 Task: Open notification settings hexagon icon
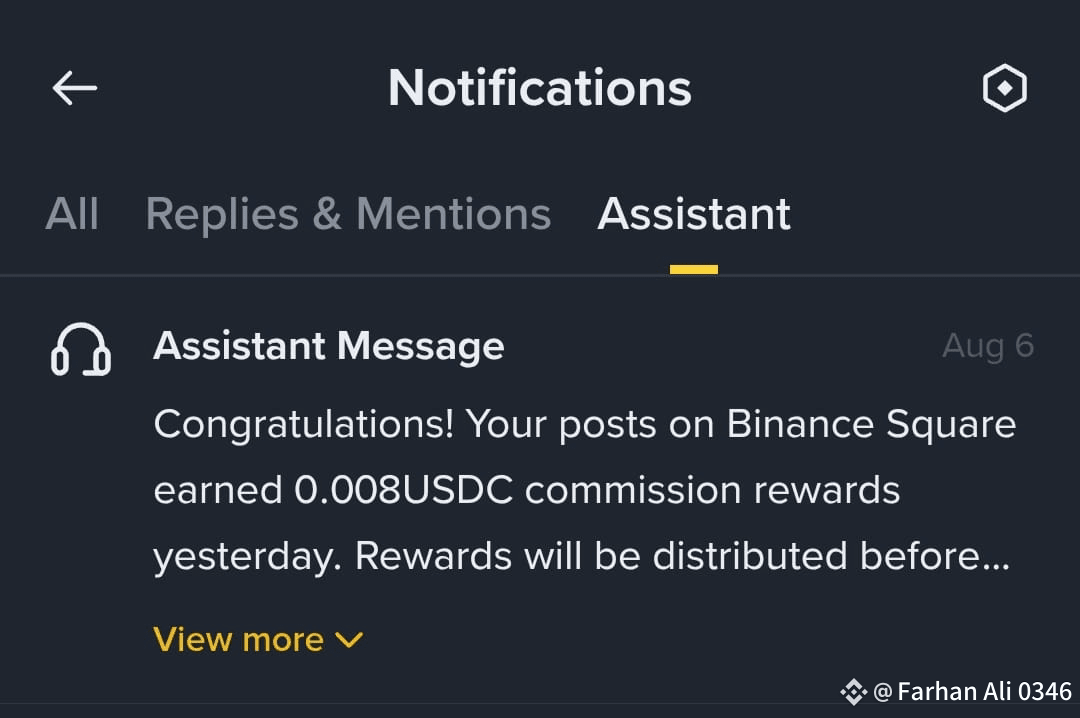pyautogui.click(x=1004, y=88)
